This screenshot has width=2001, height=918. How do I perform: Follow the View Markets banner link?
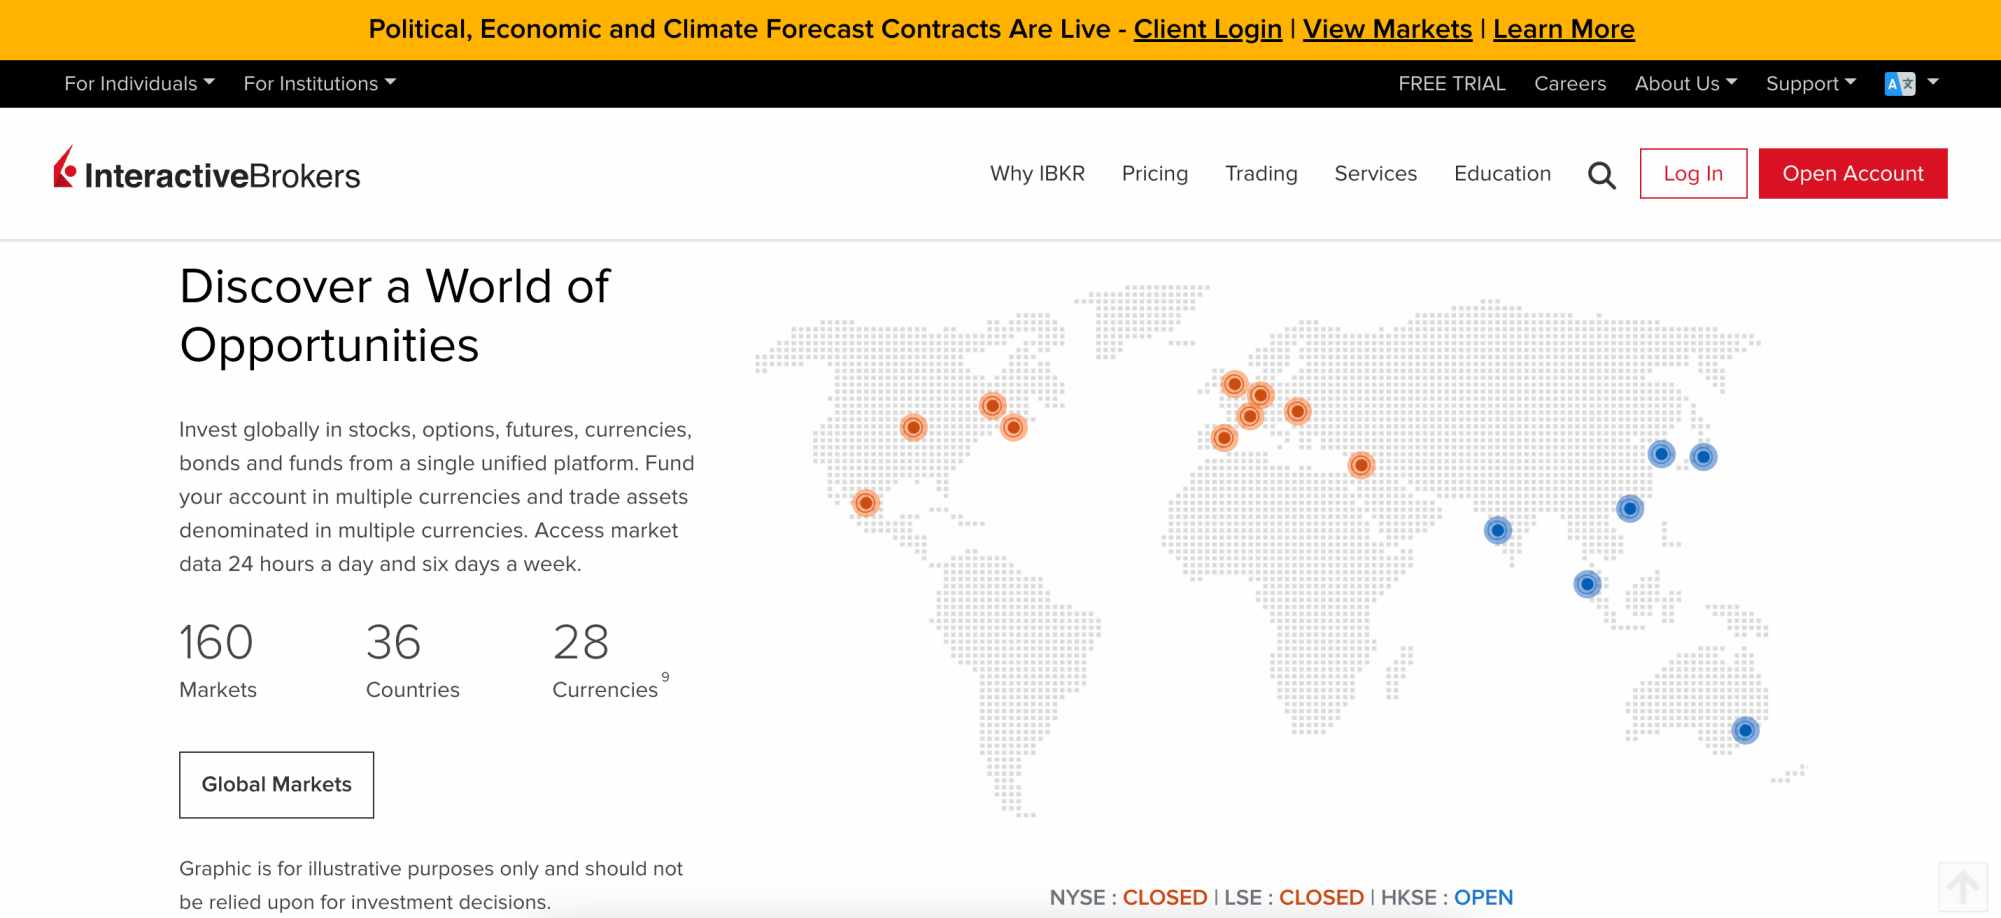(x=1387, y=29)
